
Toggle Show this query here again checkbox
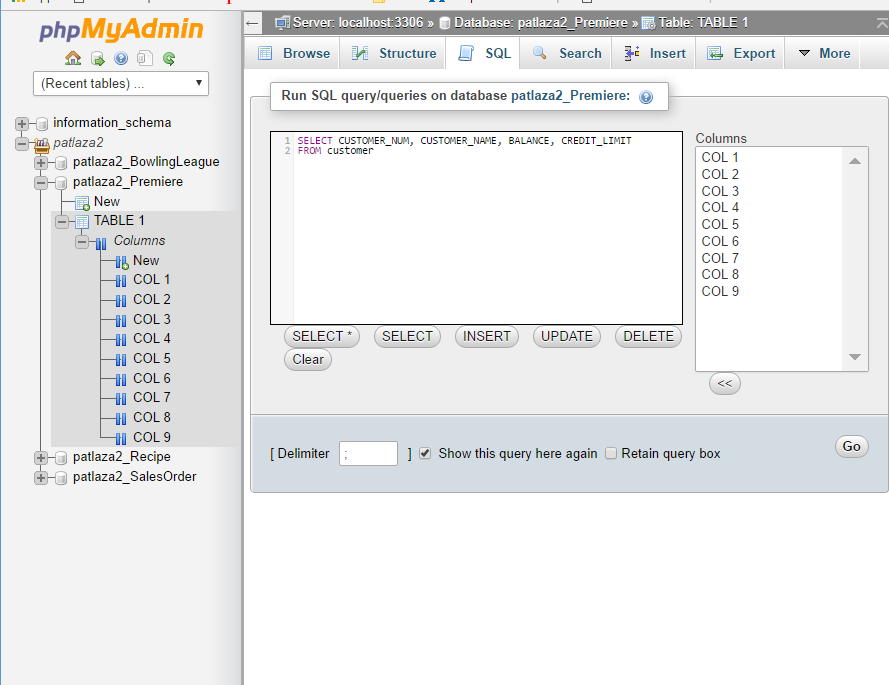click(425, 453)
